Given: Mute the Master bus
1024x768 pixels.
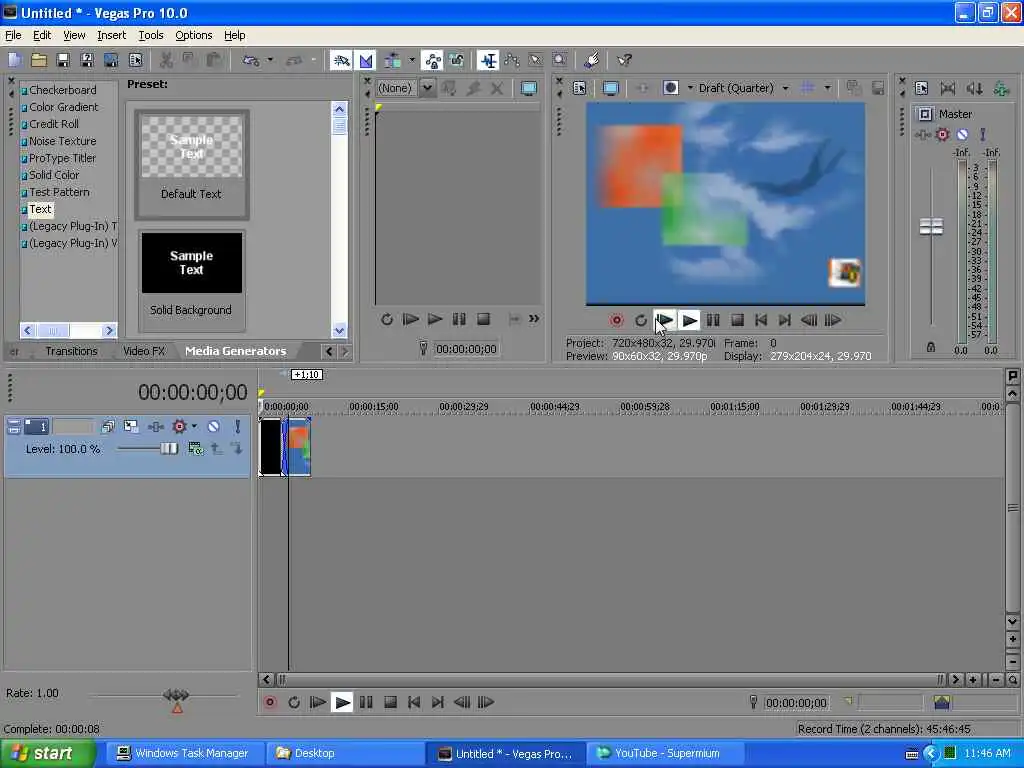Looking at the screenshot, I should click(x=963, y=135).
